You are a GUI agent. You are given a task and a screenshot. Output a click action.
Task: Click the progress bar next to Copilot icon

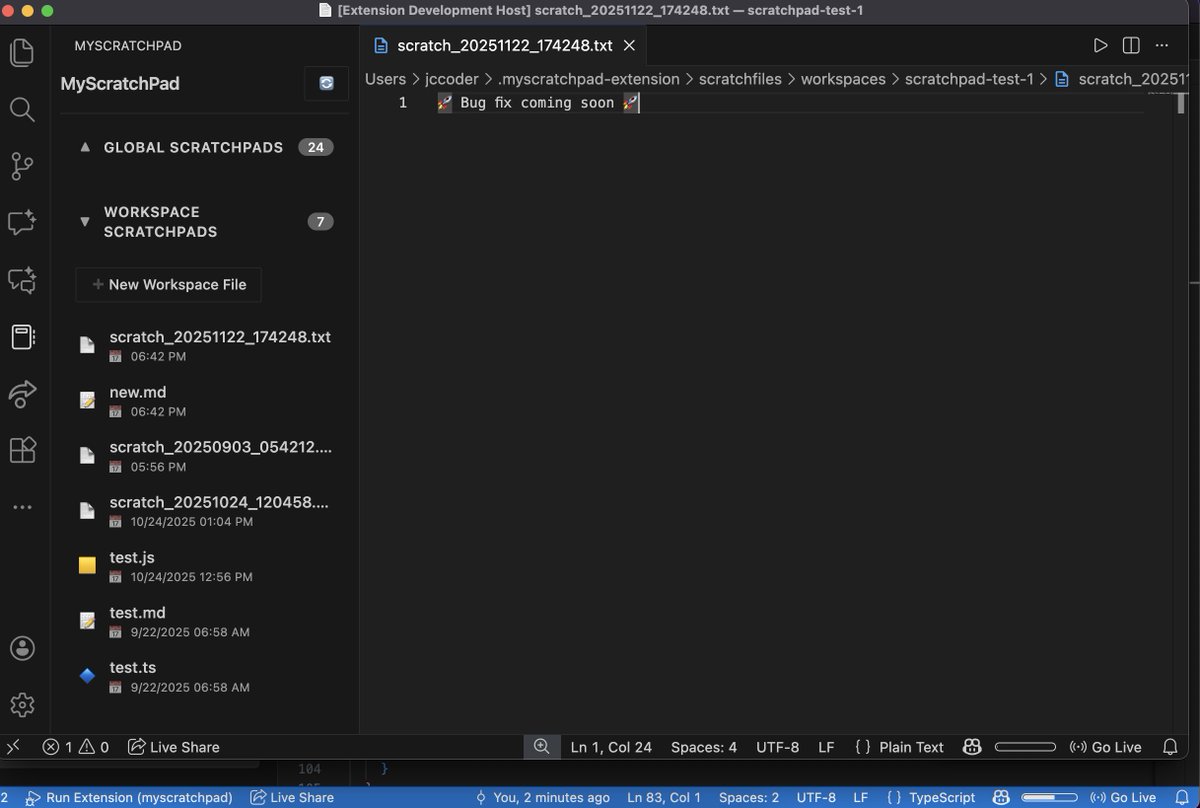(1025, 747)
